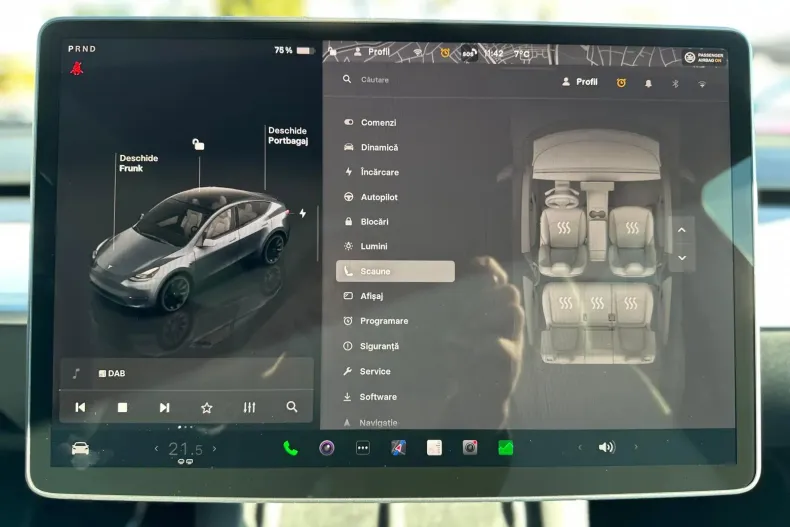The height and width of the screenshot is (527, 790).
Task: Toggle rear right seat heater
Action: pyautogui.click(x=630, y=303)
